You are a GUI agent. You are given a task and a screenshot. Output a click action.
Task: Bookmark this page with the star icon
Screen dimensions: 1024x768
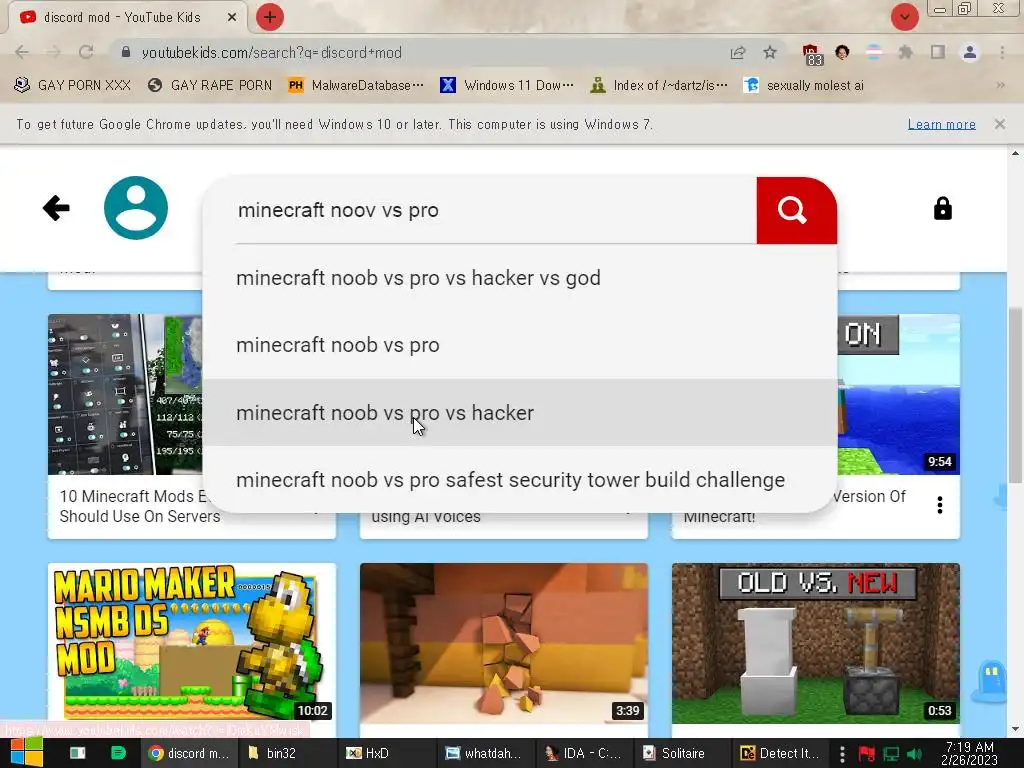point(770,52)
